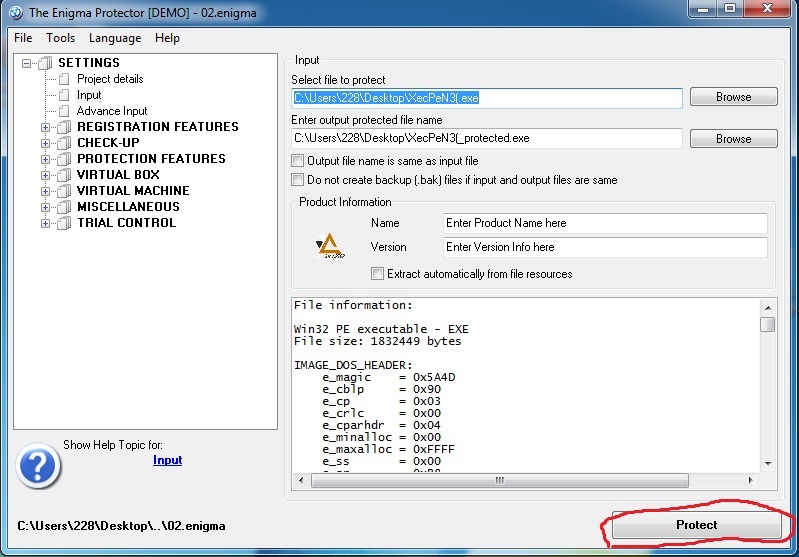Click the file information scroll down arrow
The image size is (799, 557).
[x=768, y=463]
